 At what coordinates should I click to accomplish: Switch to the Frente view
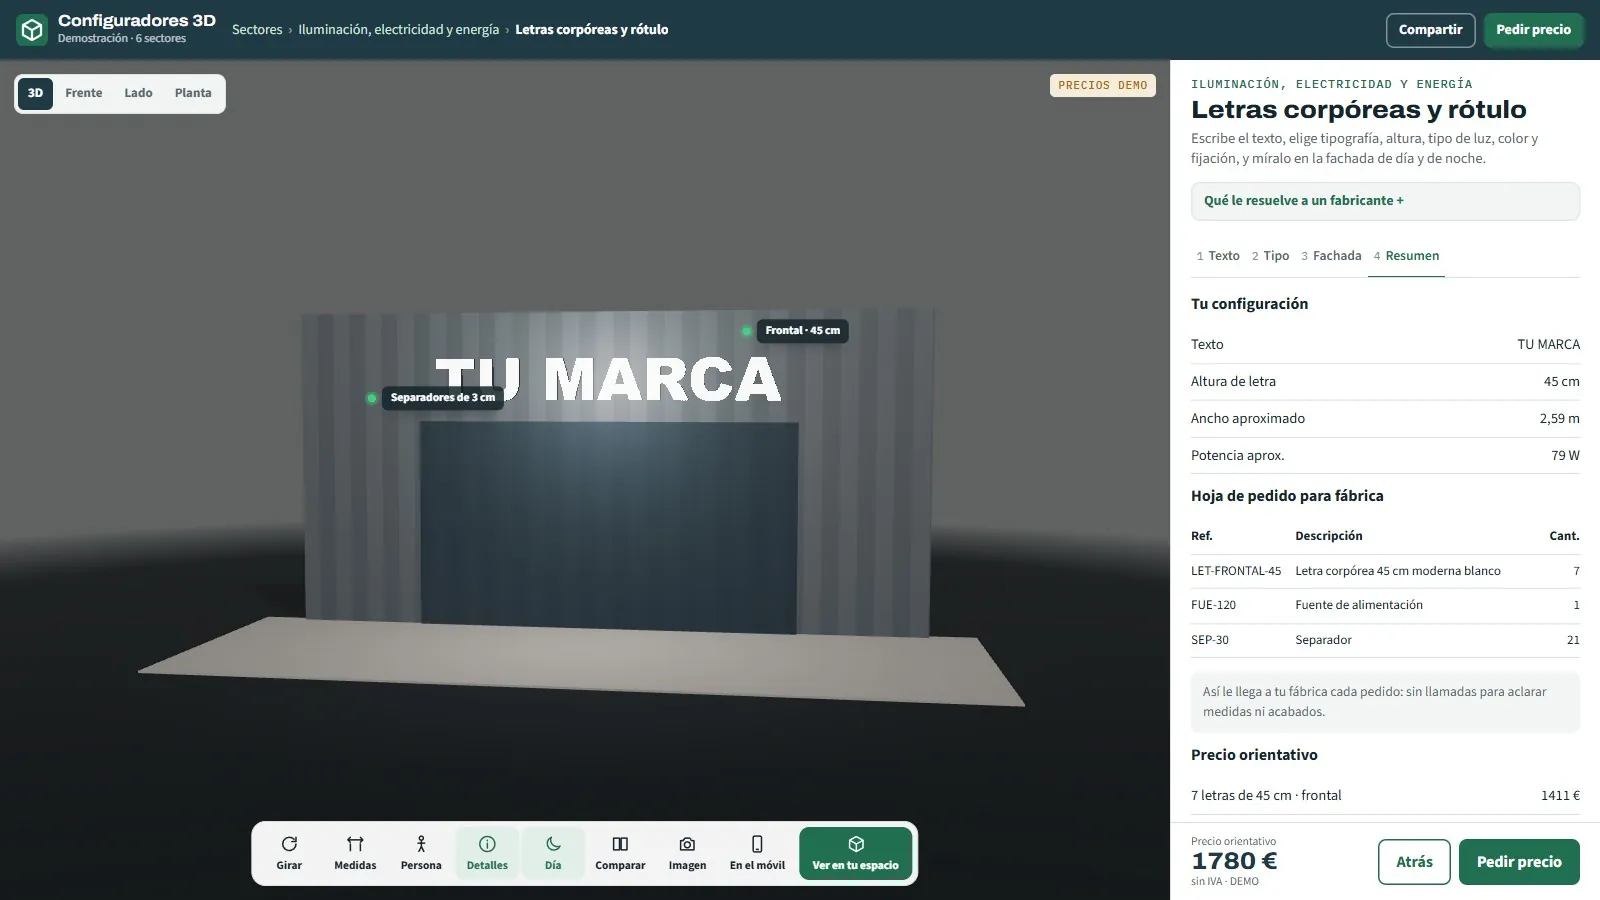tap(84, 93)
